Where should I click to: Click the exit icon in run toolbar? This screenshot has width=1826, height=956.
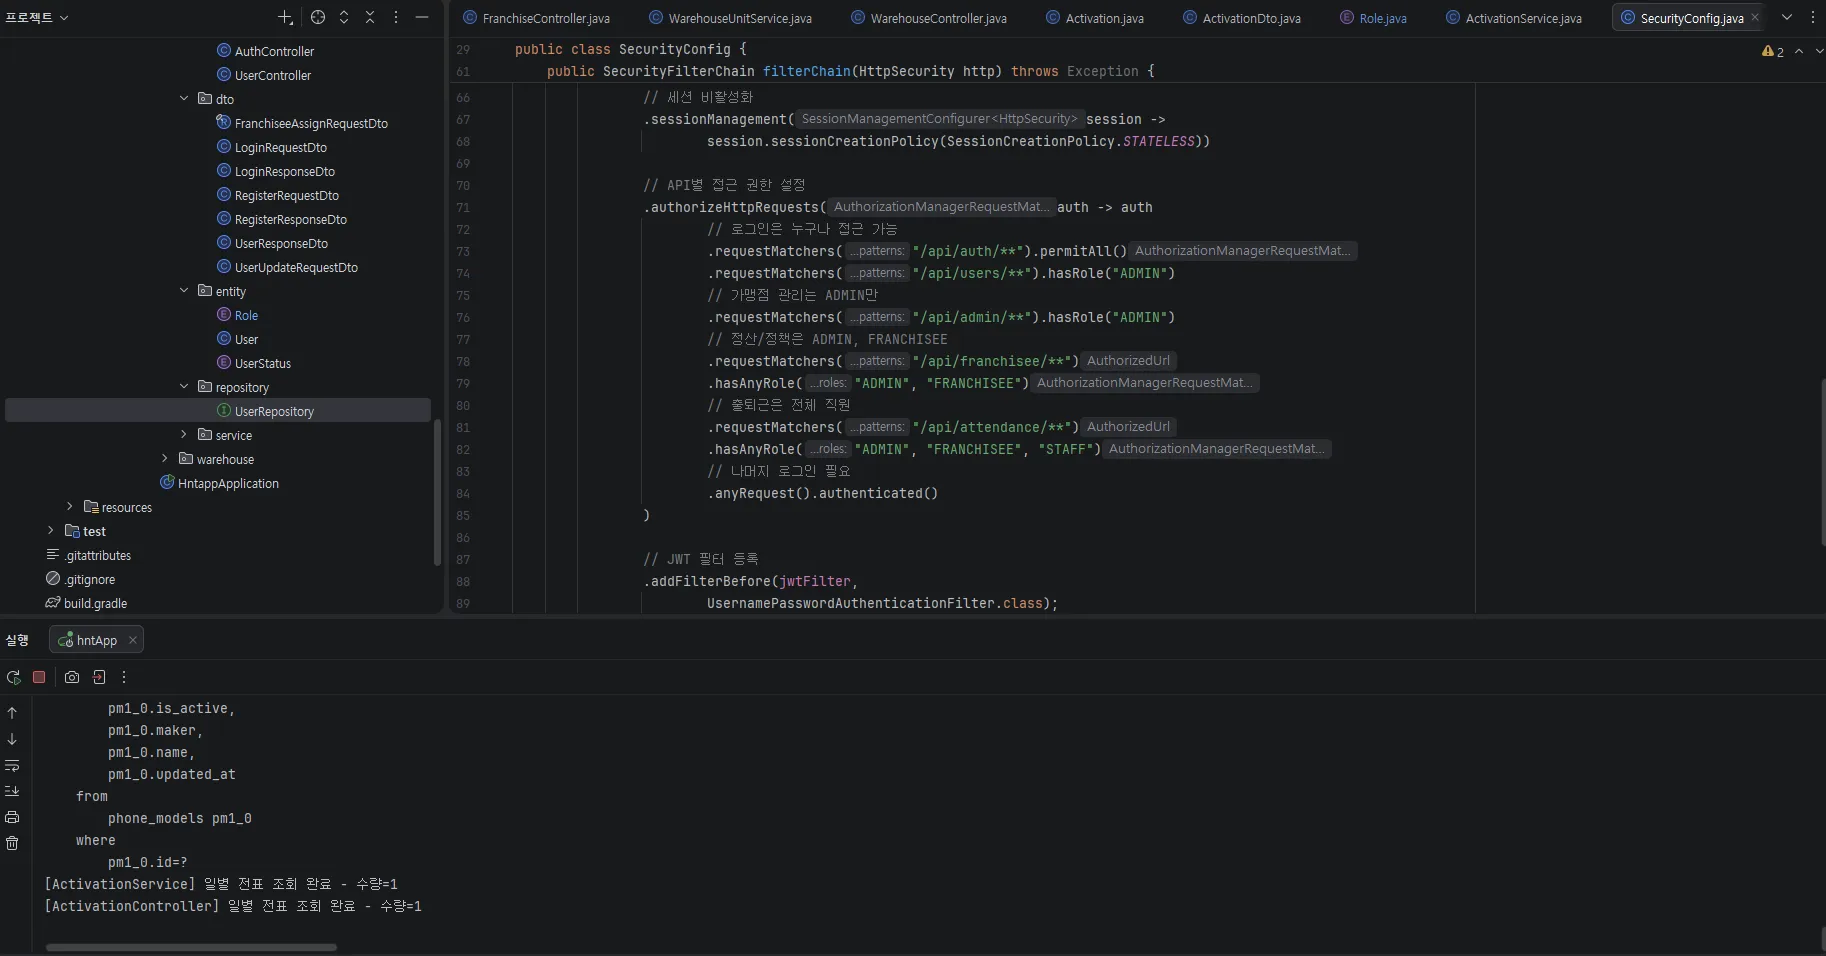[x=99, y=677]
